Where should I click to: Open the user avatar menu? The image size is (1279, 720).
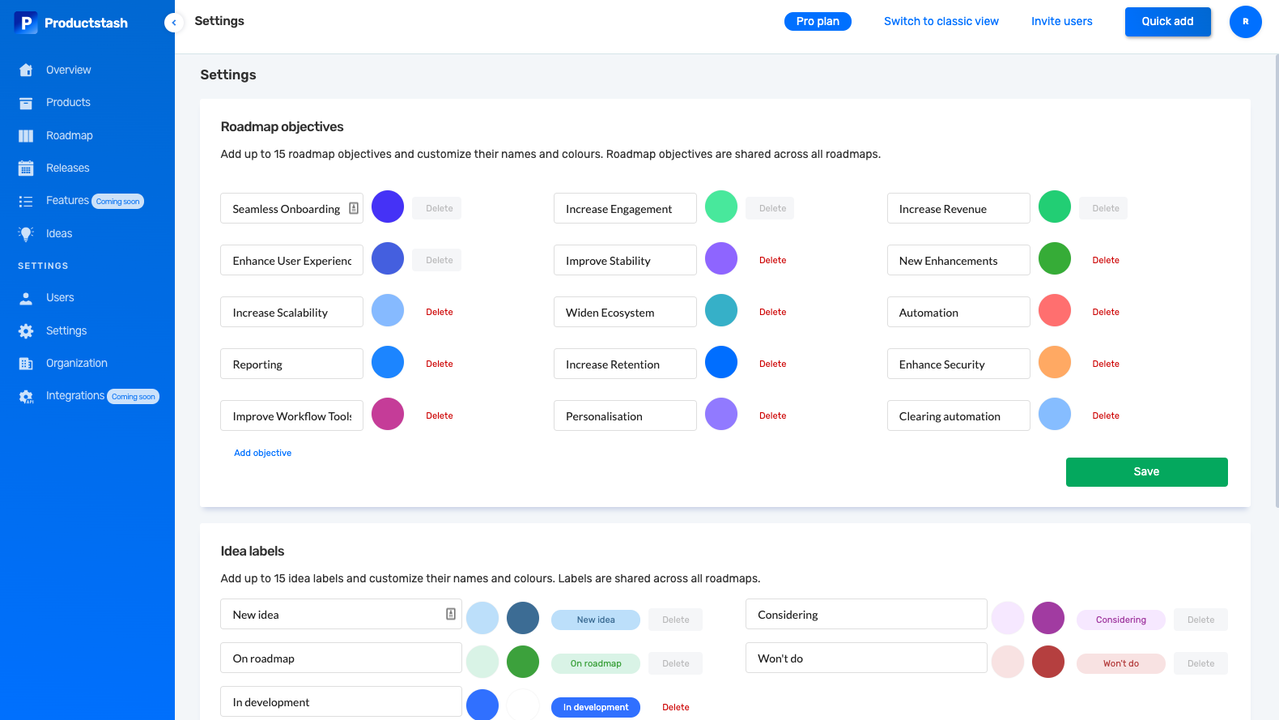point(1245,21)
